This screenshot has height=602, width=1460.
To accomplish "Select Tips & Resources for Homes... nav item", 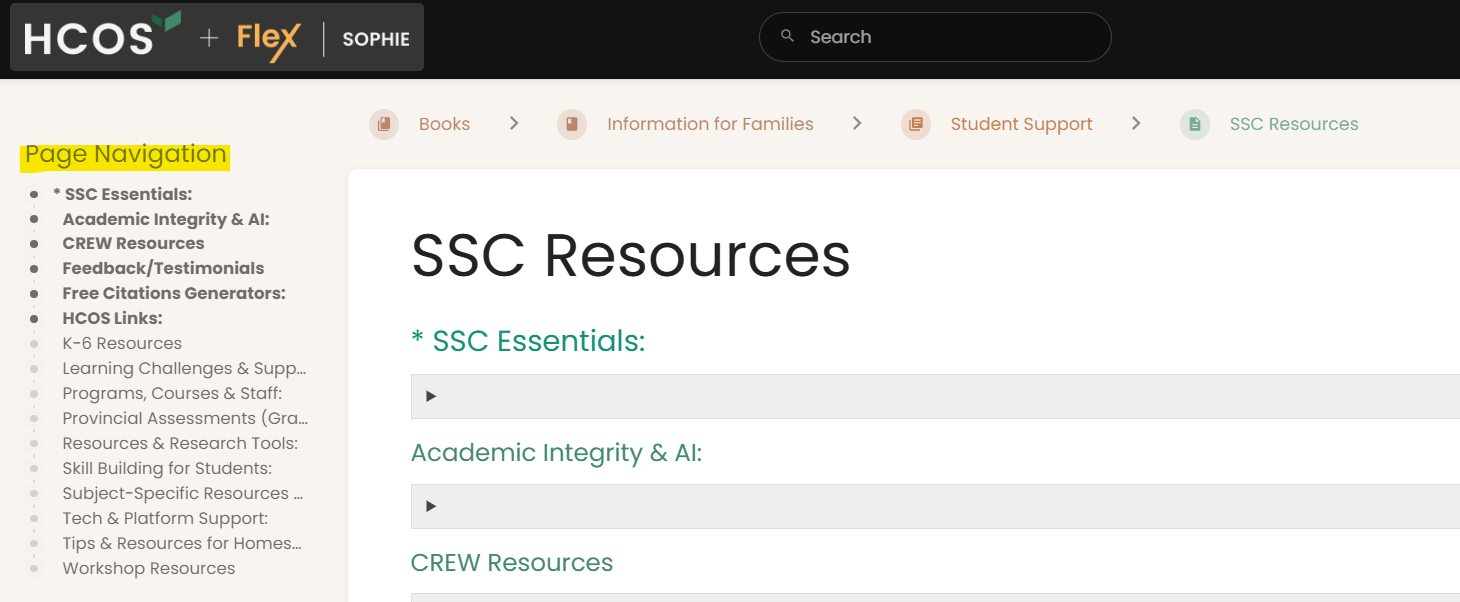I will coord(182,544).
